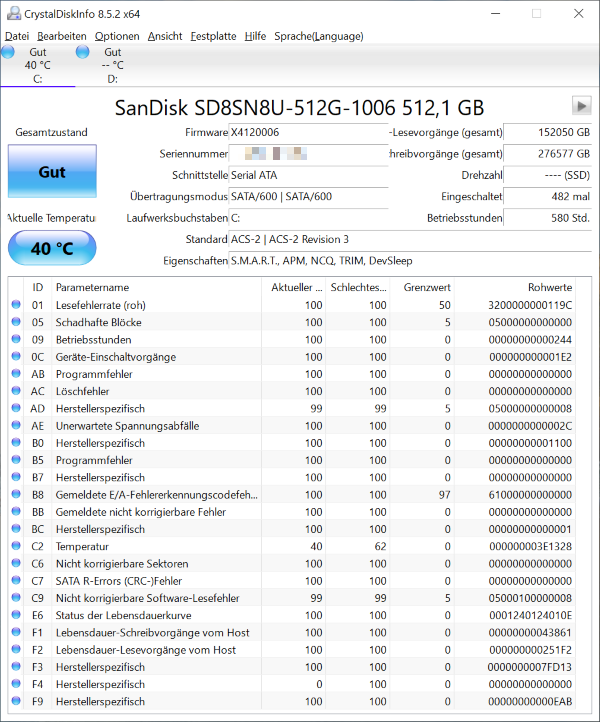Select Nicht korrigierbare Software-Lesefehler row

292,598
